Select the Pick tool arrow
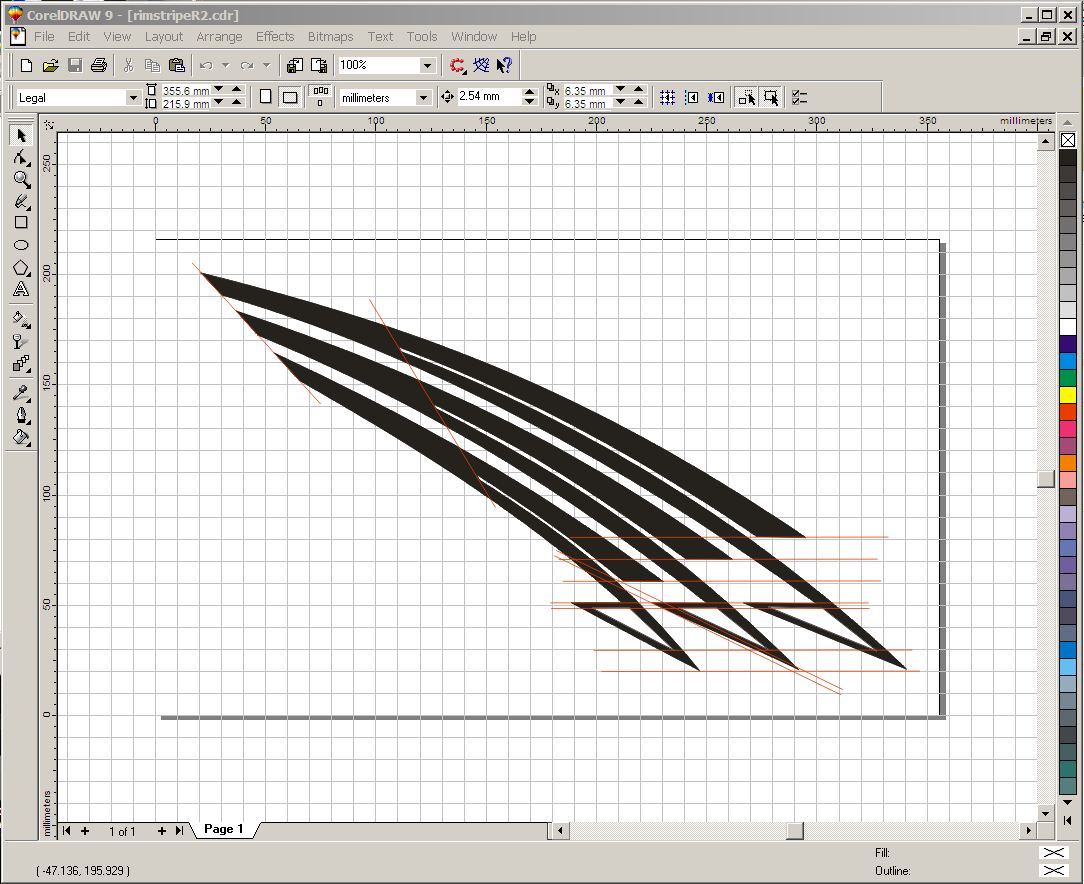The image size is (1084, 884). coord(21,135)
